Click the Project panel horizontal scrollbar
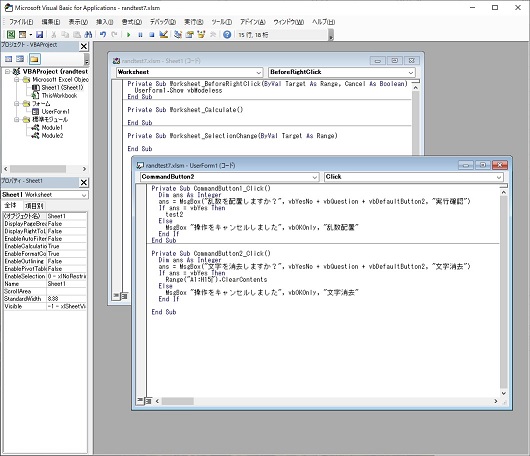 click(x=45, y=169)
